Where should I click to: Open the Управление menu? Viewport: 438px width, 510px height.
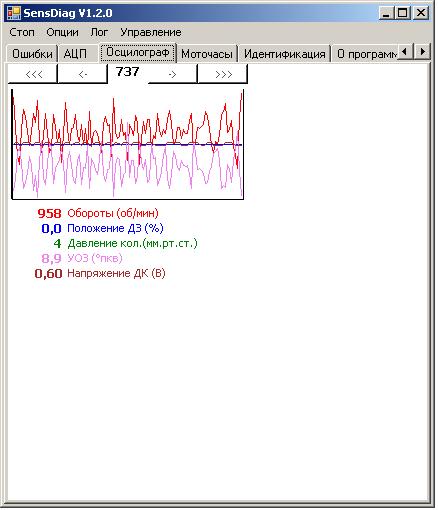[151, 32]
